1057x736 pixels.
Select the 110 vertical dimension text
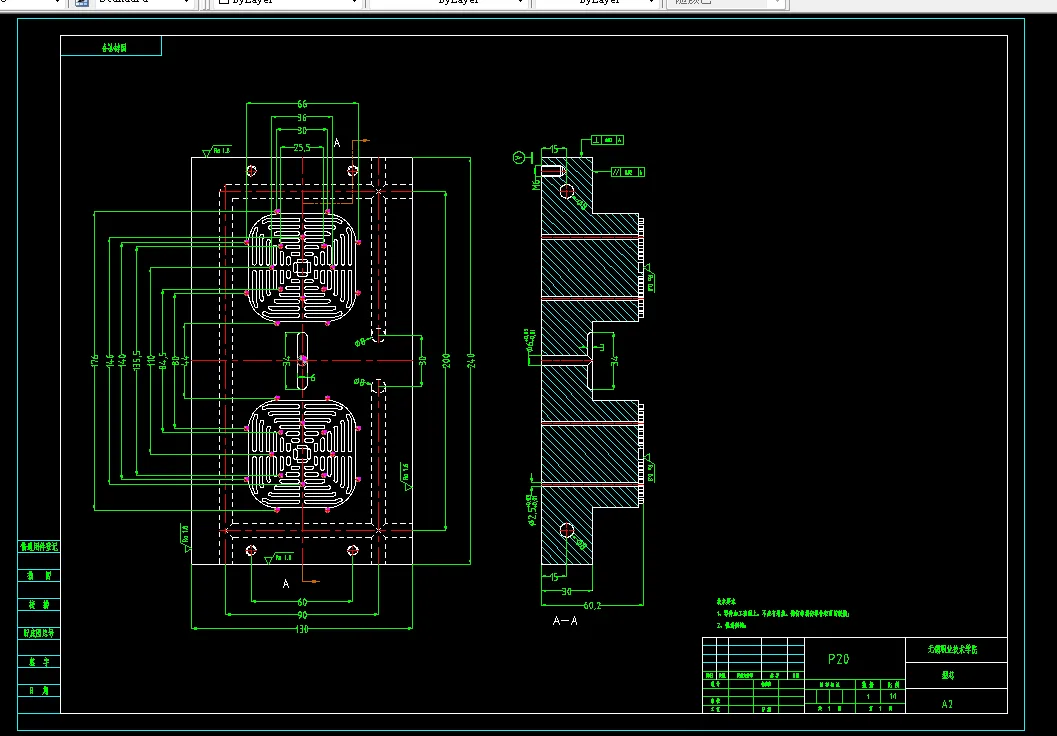(x=150, y=361)
